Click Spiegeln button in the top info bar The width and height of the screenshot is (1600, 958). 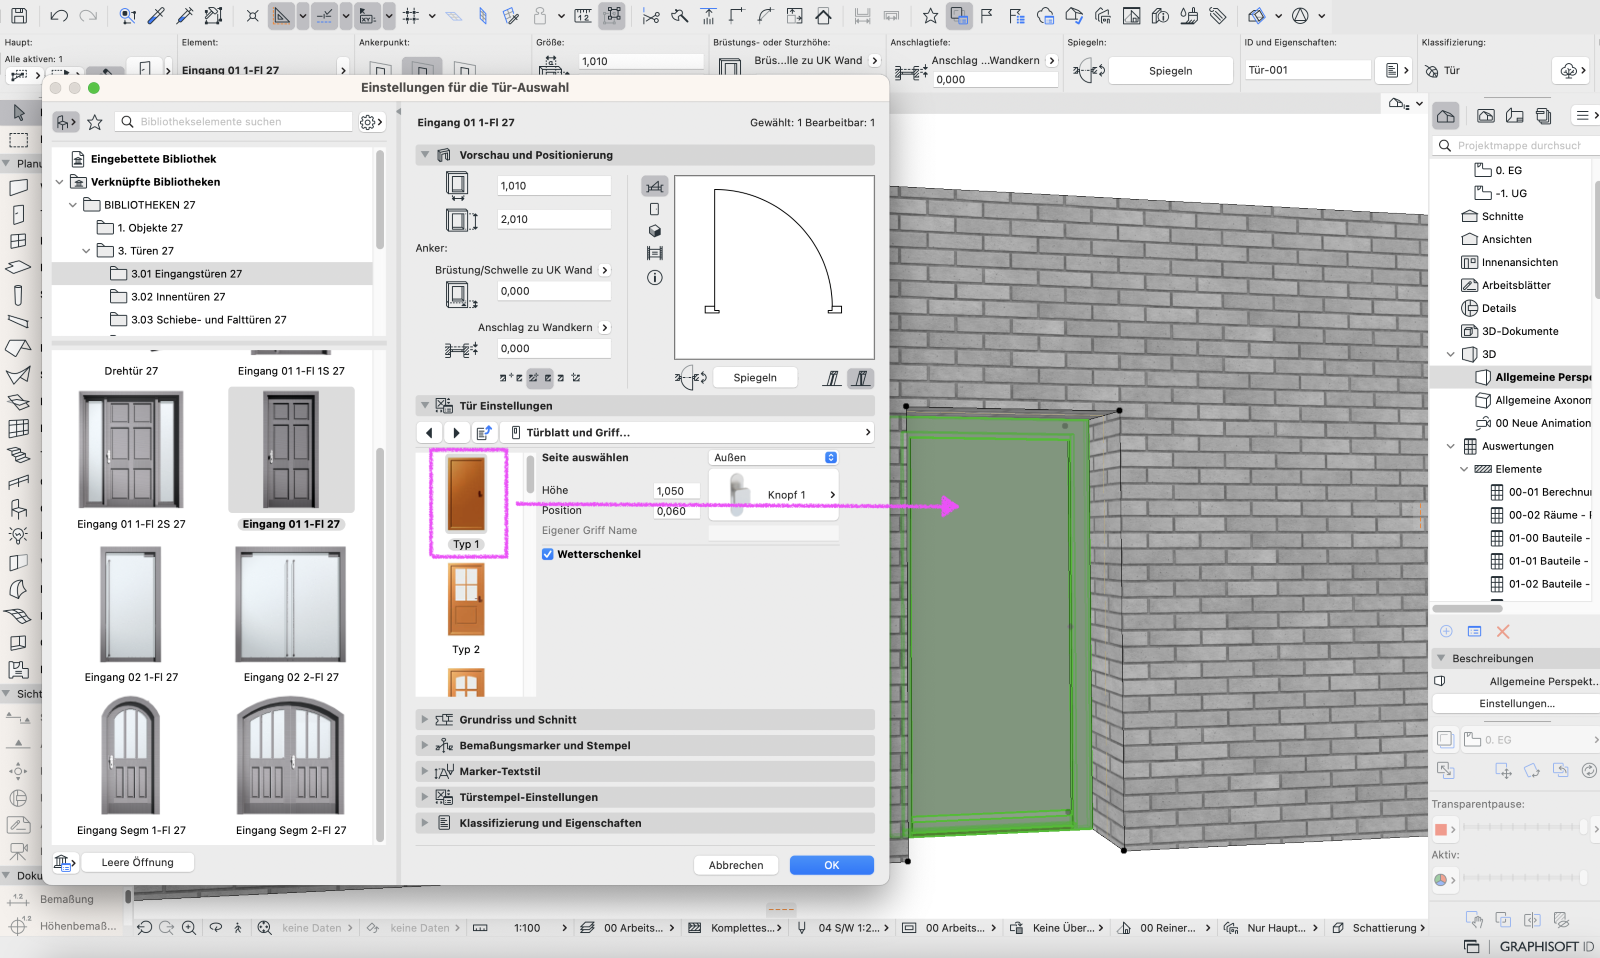click(x=1170, y=71)
